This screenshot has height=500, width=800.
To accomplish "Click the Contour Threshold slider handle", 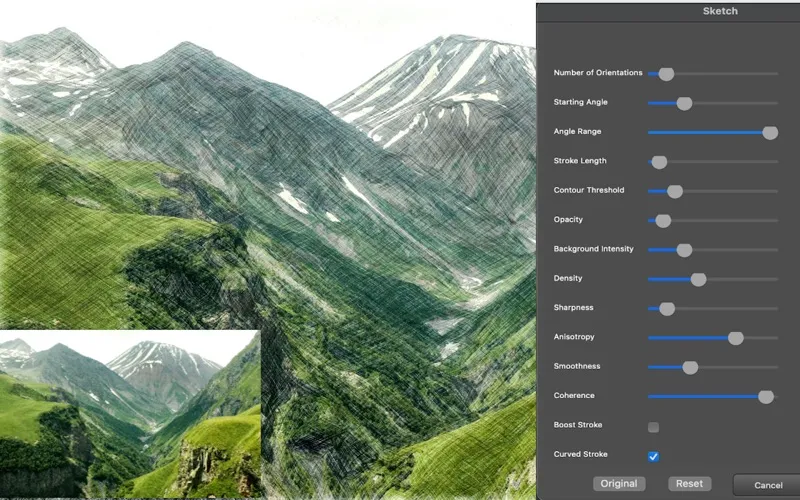I will (x=674, y=191).
